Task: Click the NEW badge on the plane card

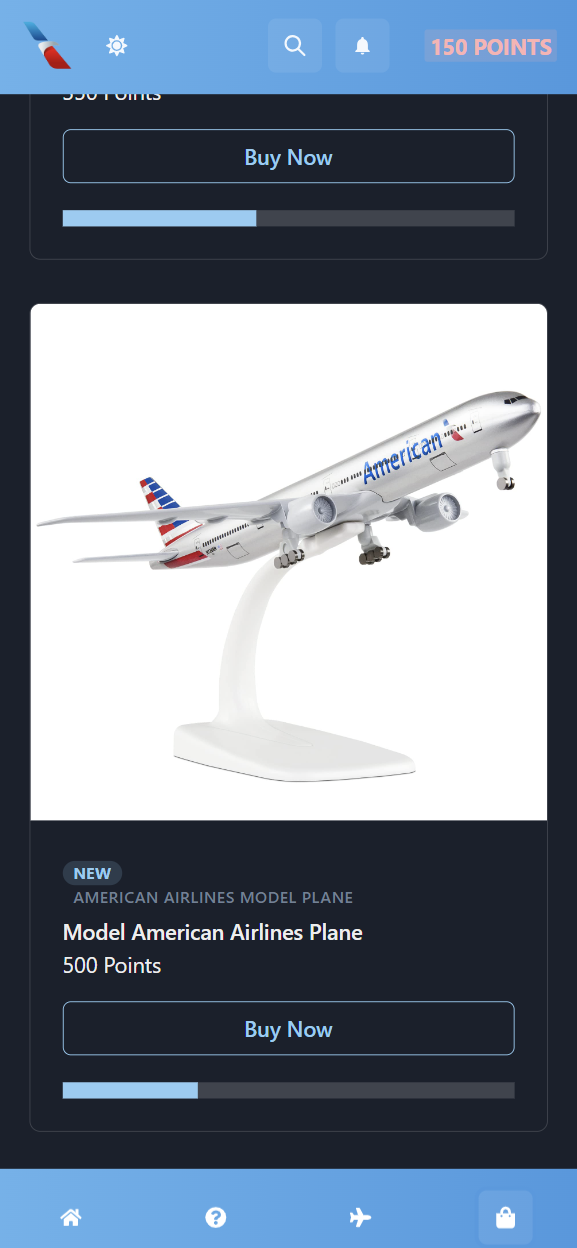Action: [92, 873]
